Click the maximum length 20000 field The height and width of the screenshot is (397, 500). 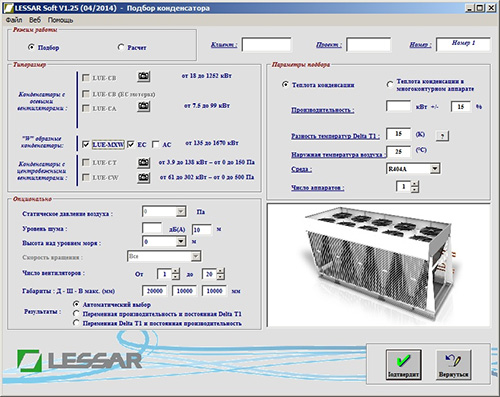pos(155,291)
